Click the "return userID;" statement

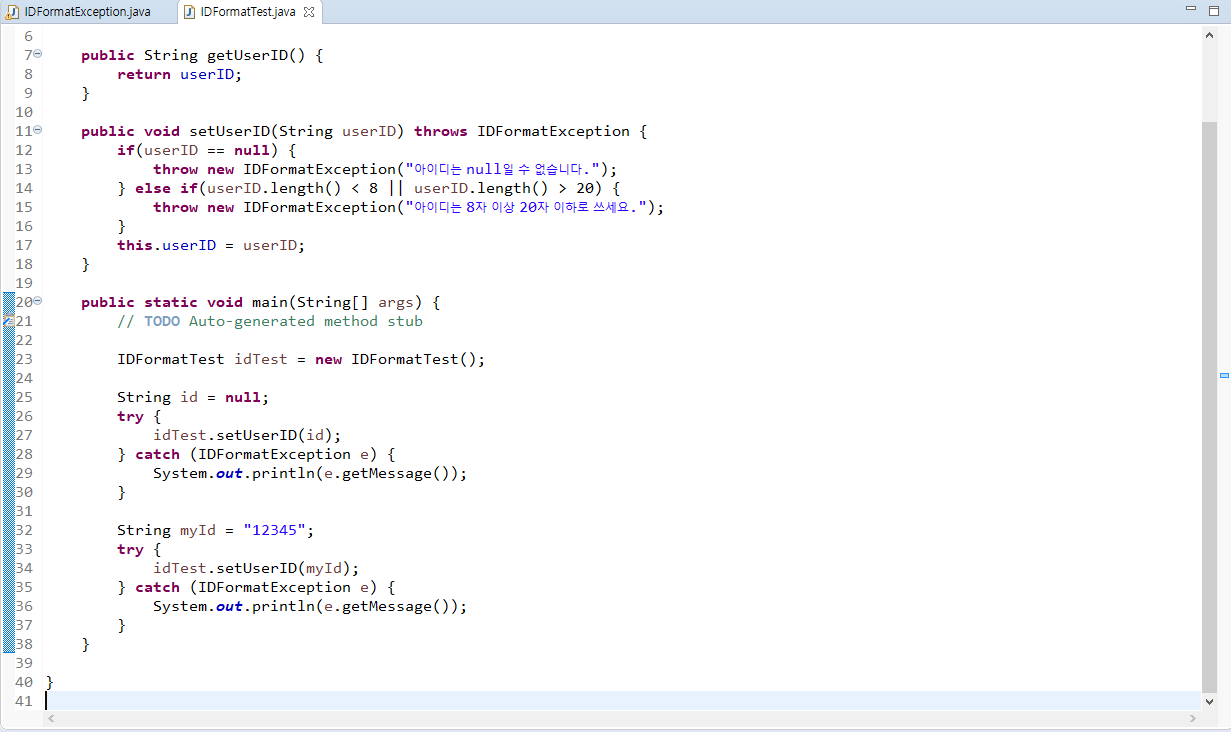pos(180,74)
